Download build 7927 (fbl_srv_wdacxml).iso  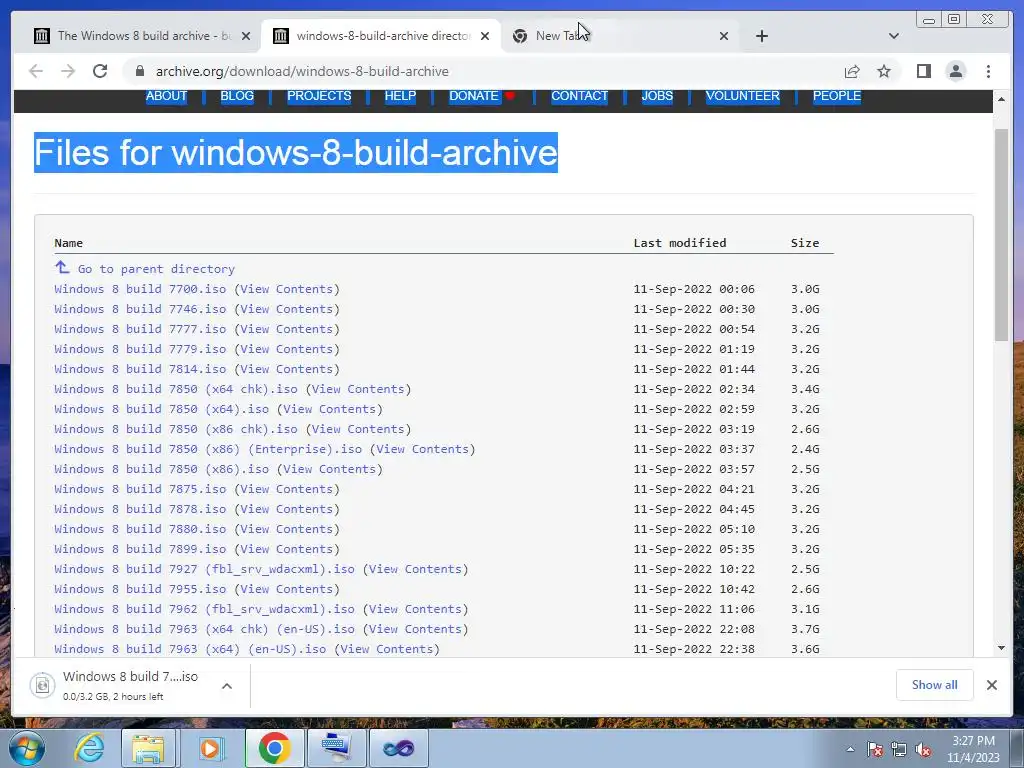coord(204,569)
